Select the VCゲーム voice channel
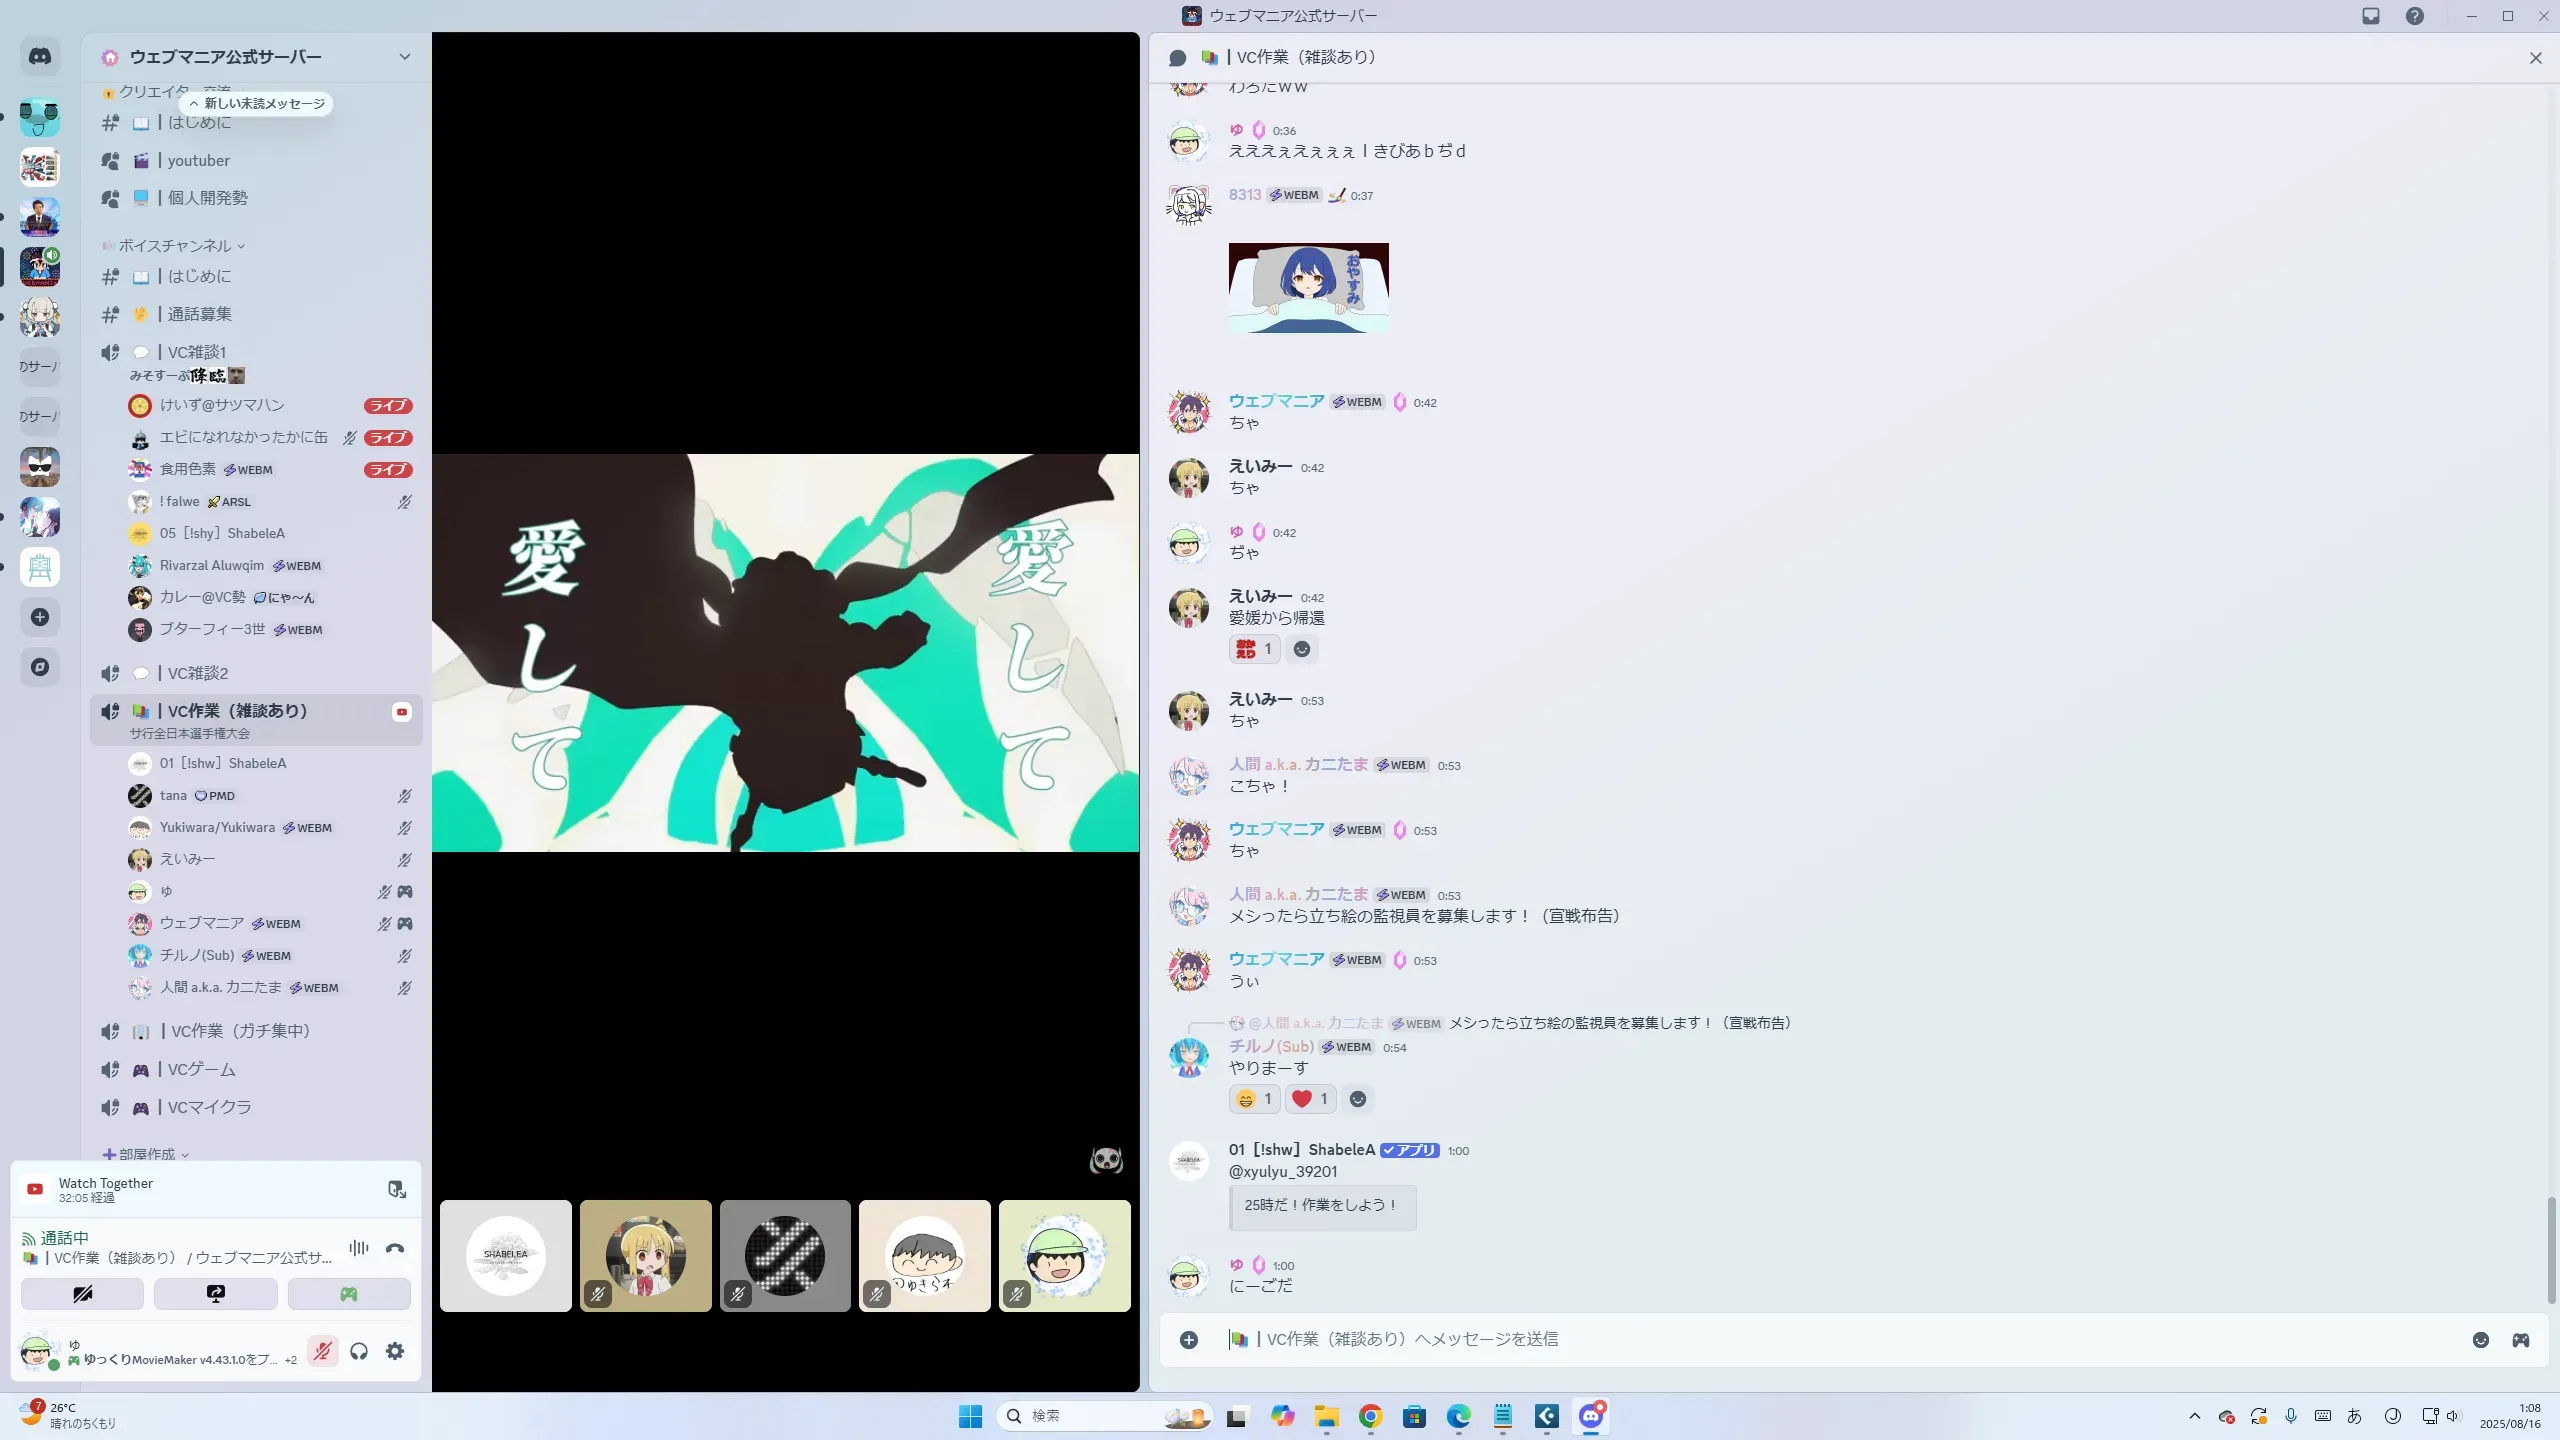The image size is (2560, 1440). pyautogui.click(x=201, y=1070)
